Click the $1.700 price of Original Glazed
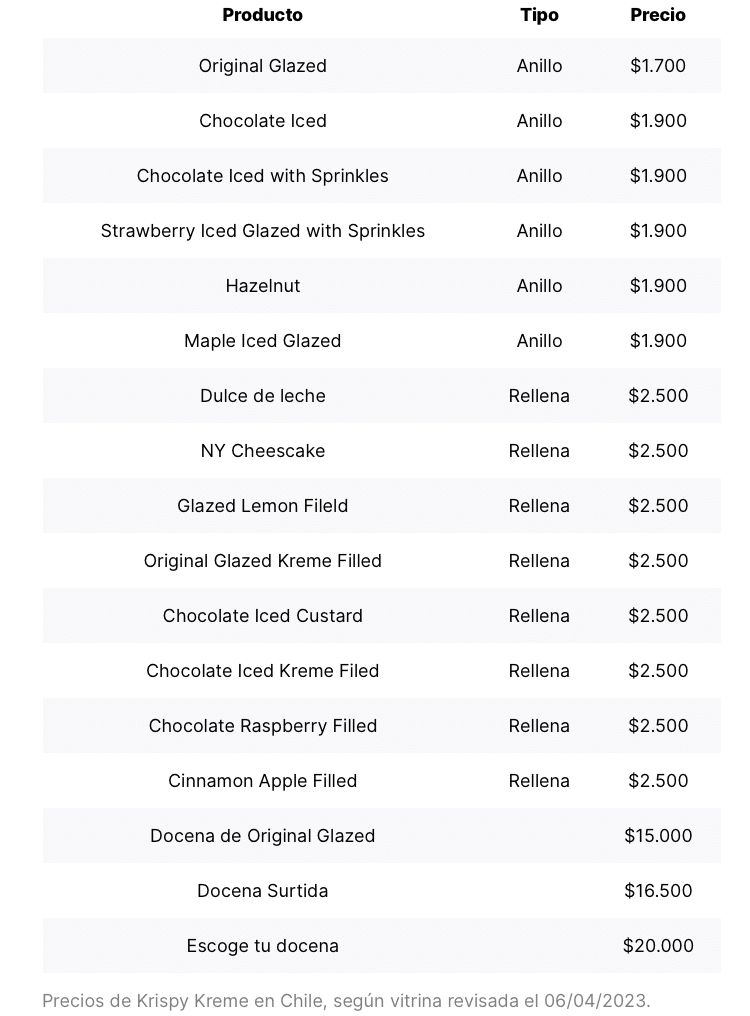 658,66
